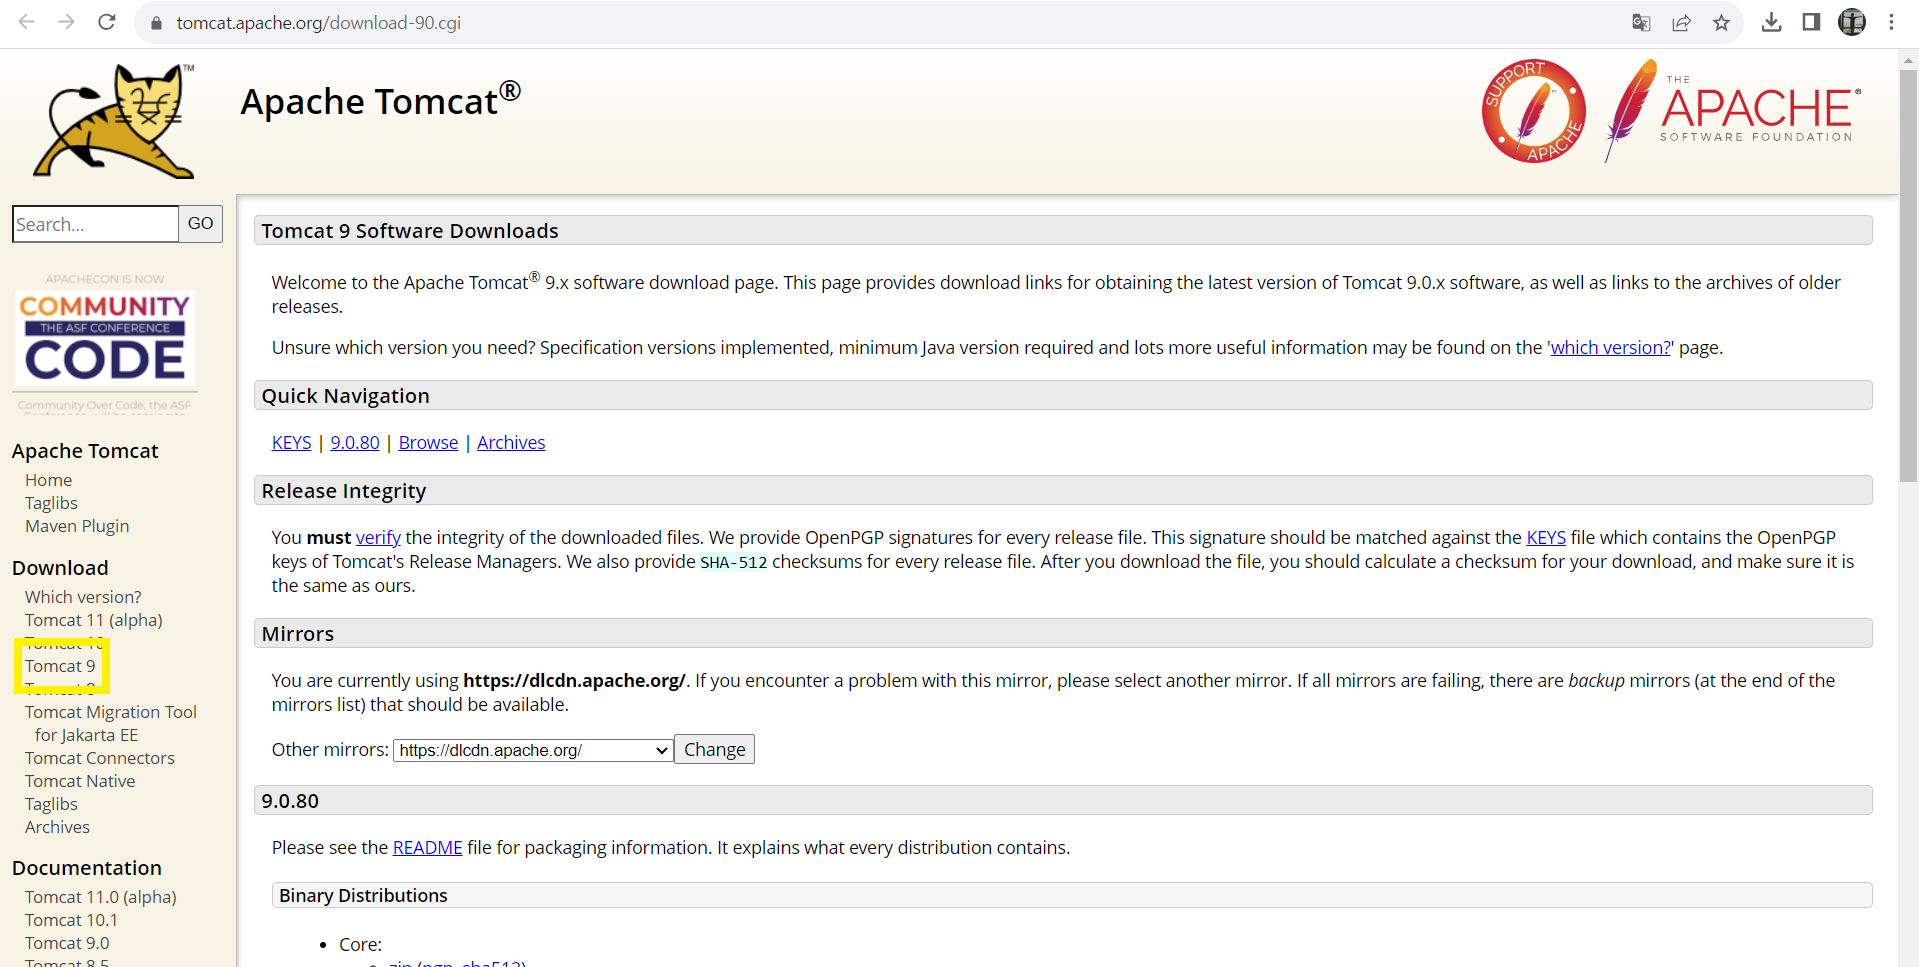Open Tomcat Migration Tool for Jakarta EE
The width and height of the screenshot is (1919, 967).
[x=111, y=723]
